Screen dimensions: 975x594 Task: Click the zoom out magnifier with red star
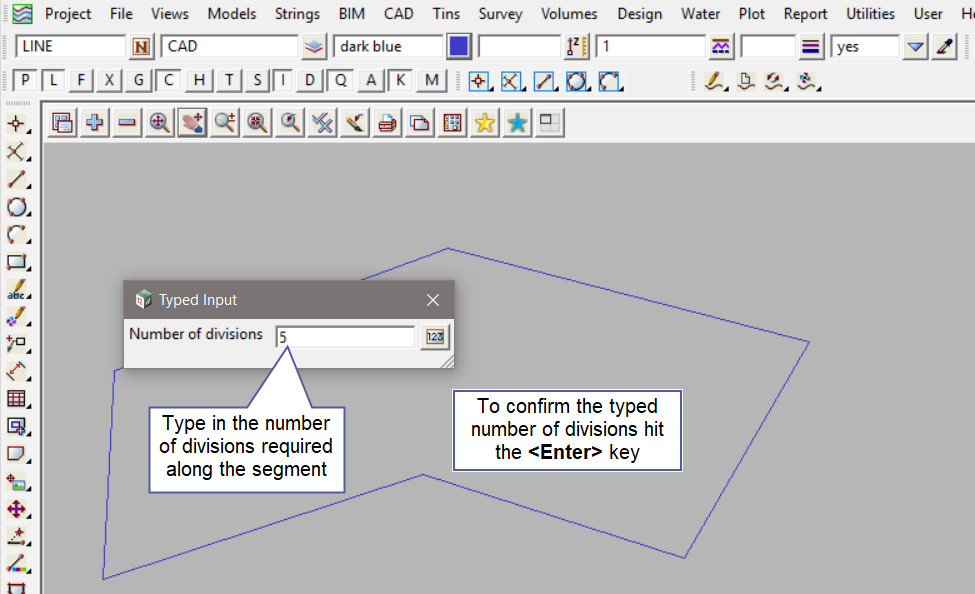point(257,123)
